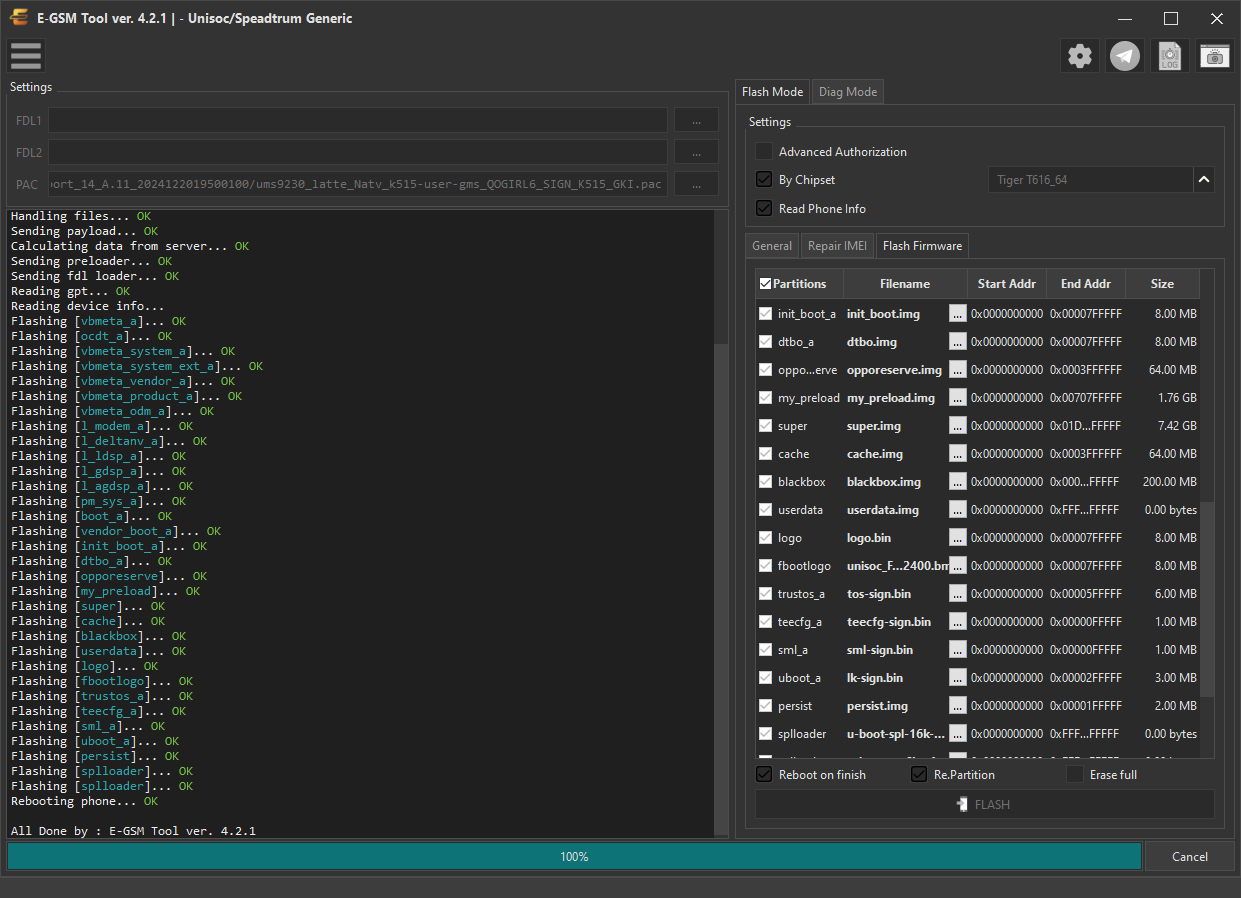
Task: Uncheck the dtbo_a partition
Action: pos(766,342)
